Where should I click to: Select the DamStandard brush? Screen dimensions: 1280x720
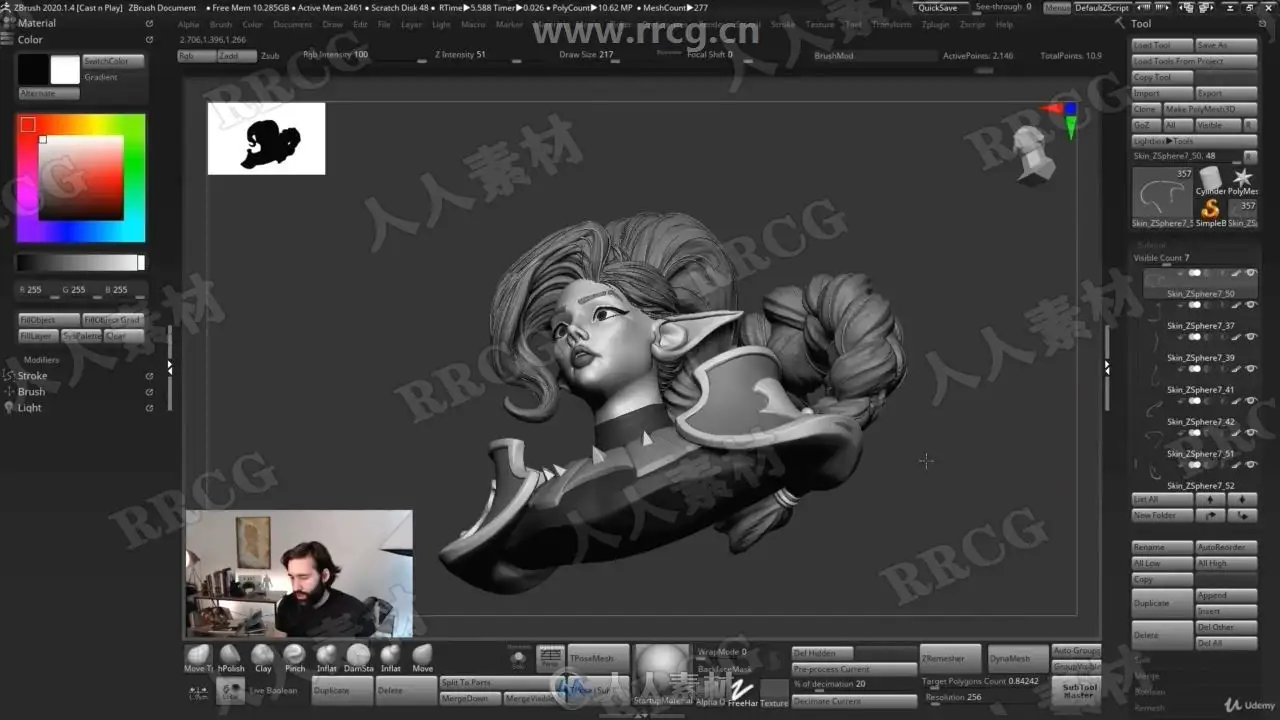point(358,658)
